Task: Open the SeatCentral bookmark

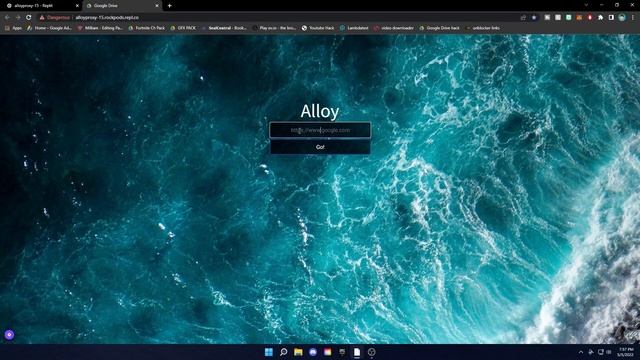Action: pyautogui.click(x=224, y=28)
